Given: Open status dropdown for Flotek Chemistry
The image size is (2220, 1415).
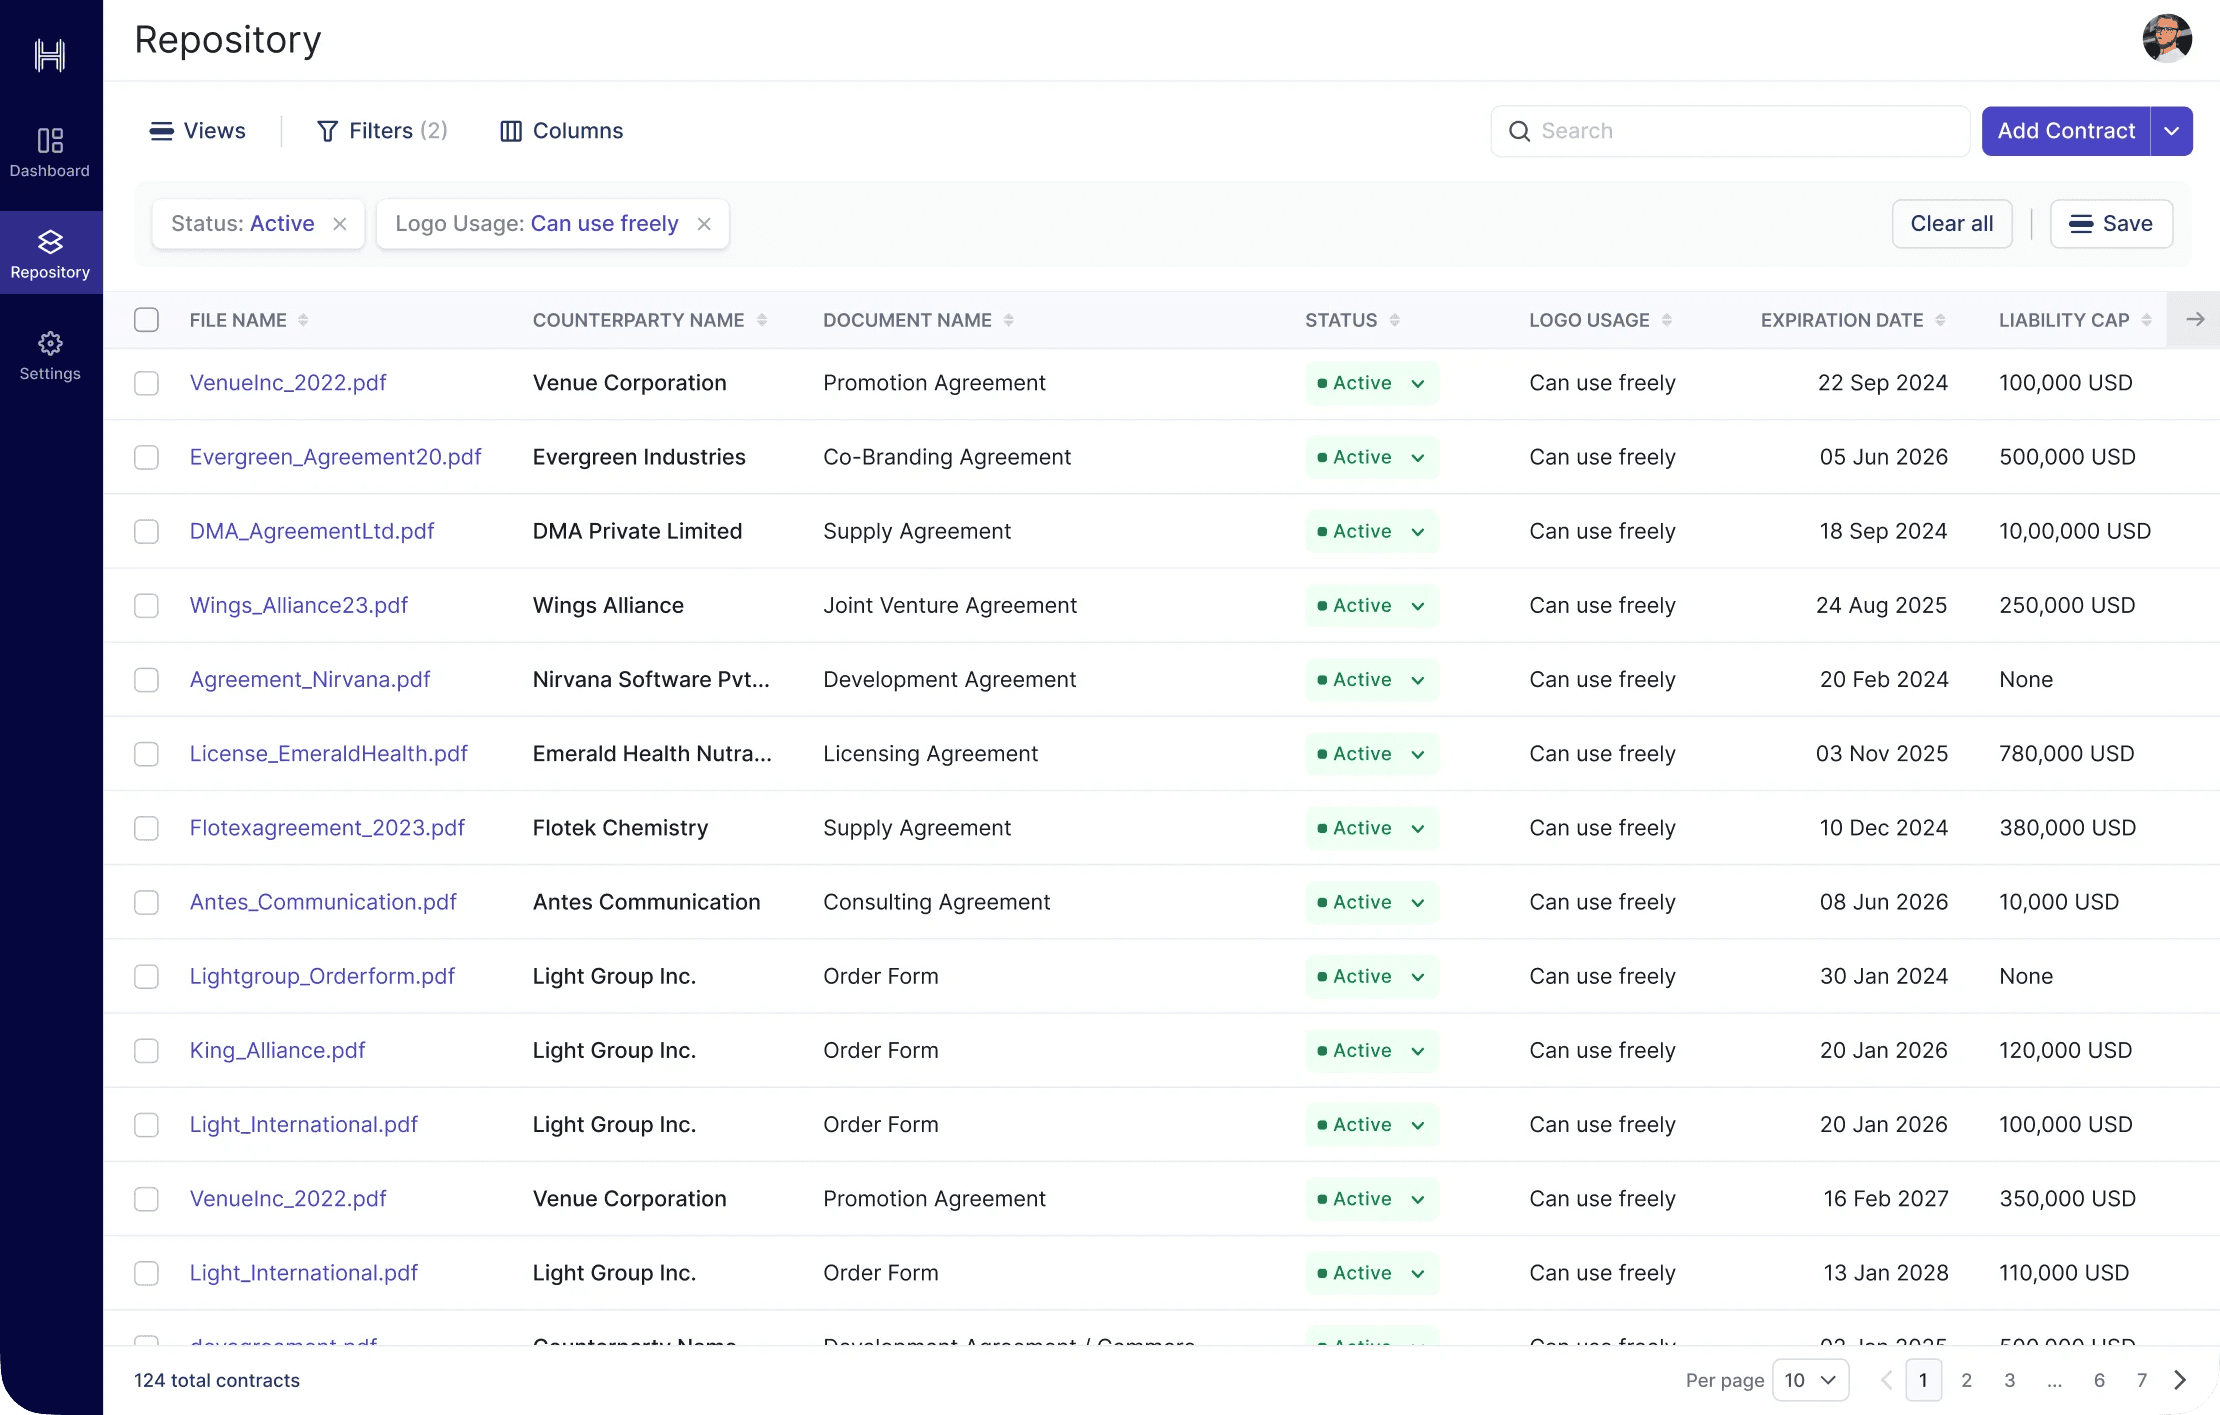Looking at the screenshot, I should [1417, 829].
